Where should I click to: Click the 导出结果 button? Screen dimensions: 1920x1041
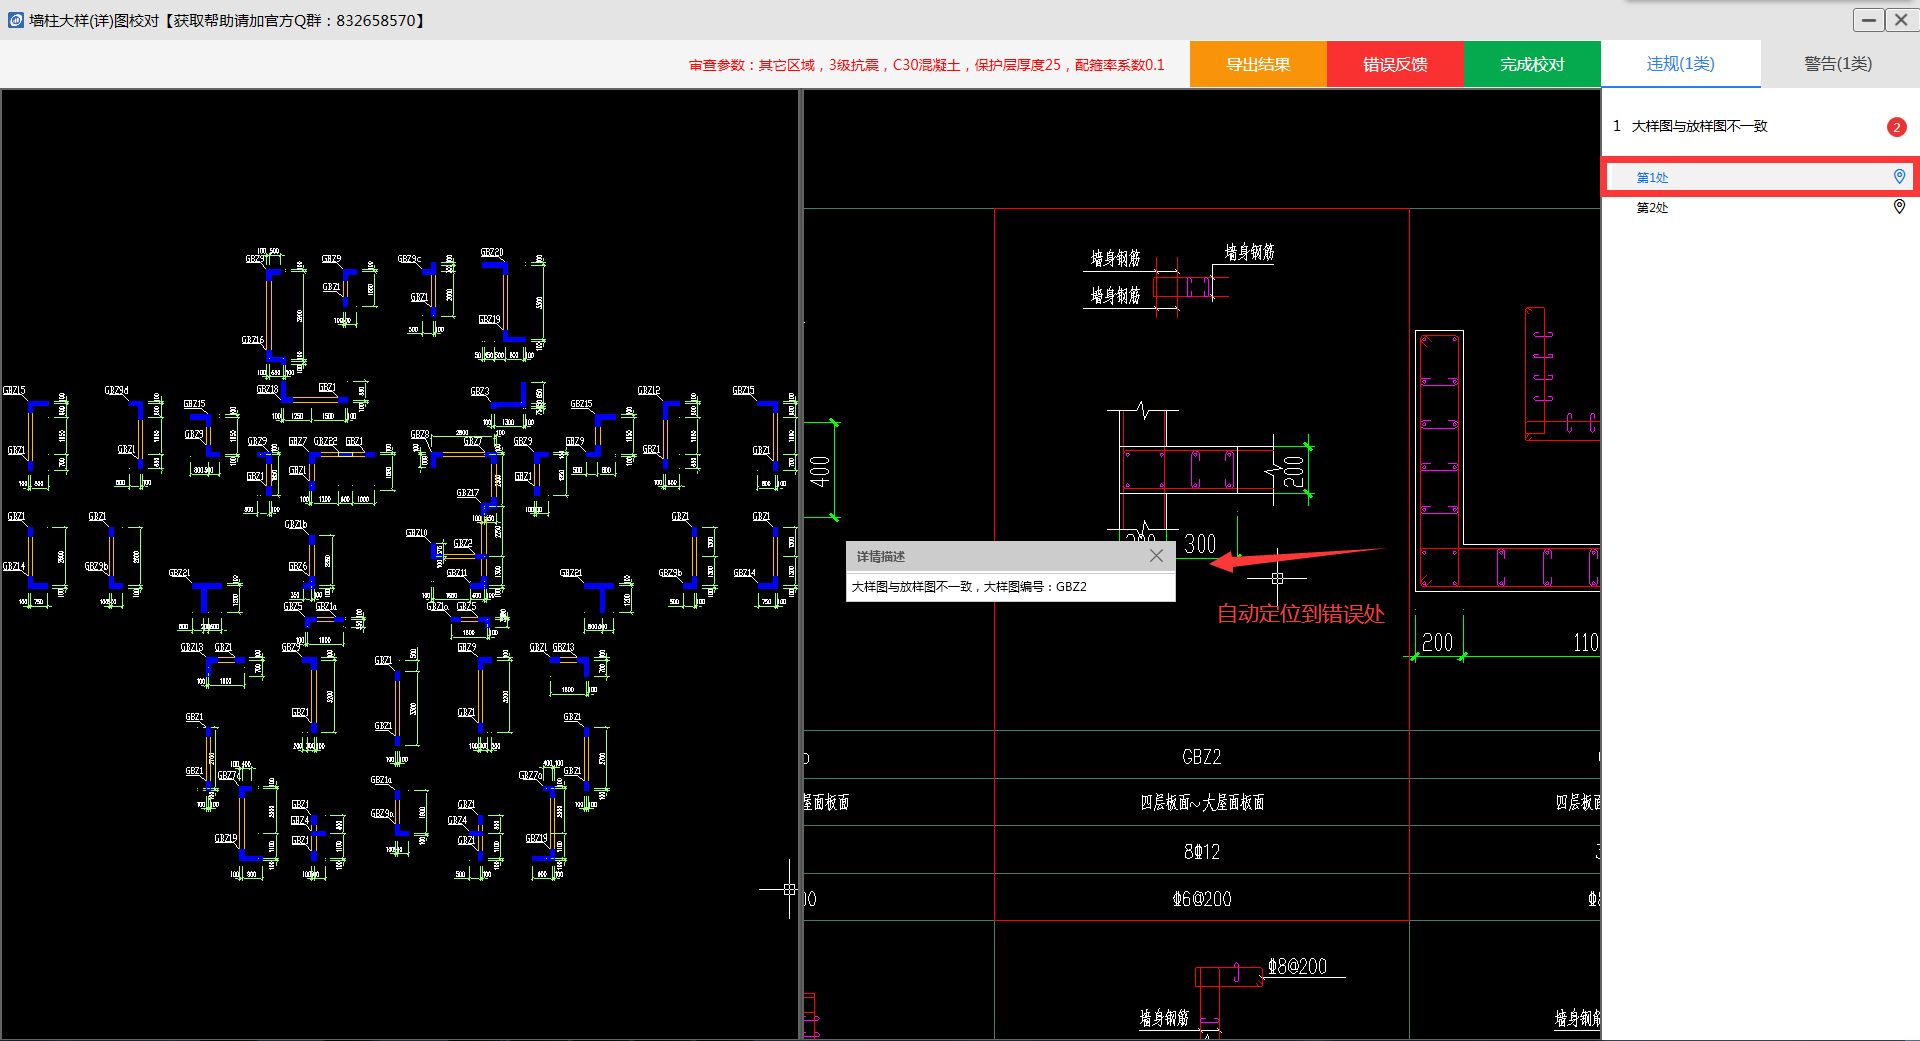(x=1258, y=64)
